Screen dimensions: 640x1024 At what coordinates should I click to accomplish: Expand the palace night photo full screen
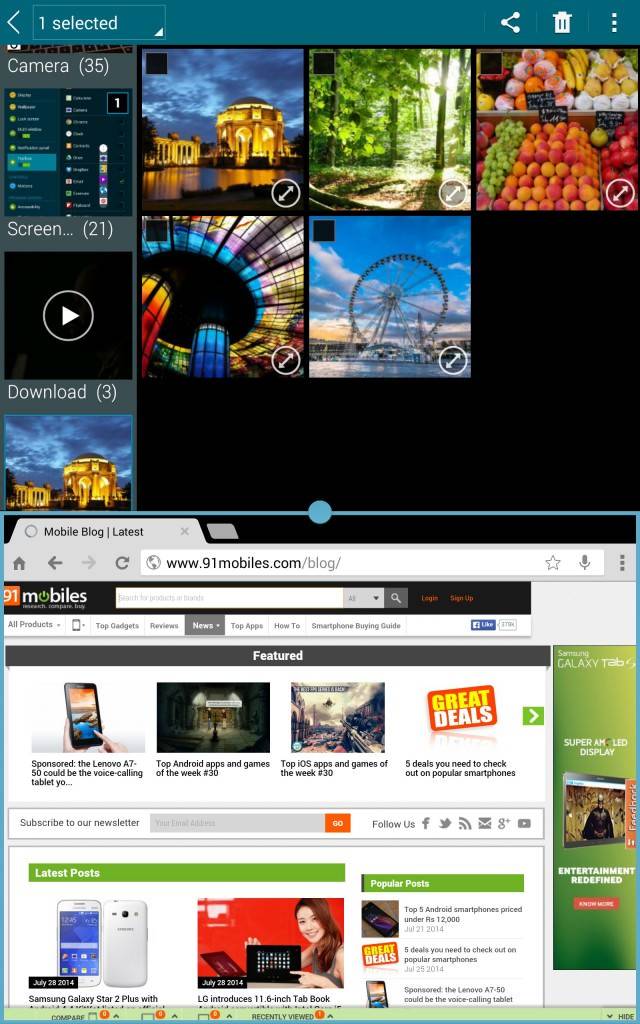285,193
